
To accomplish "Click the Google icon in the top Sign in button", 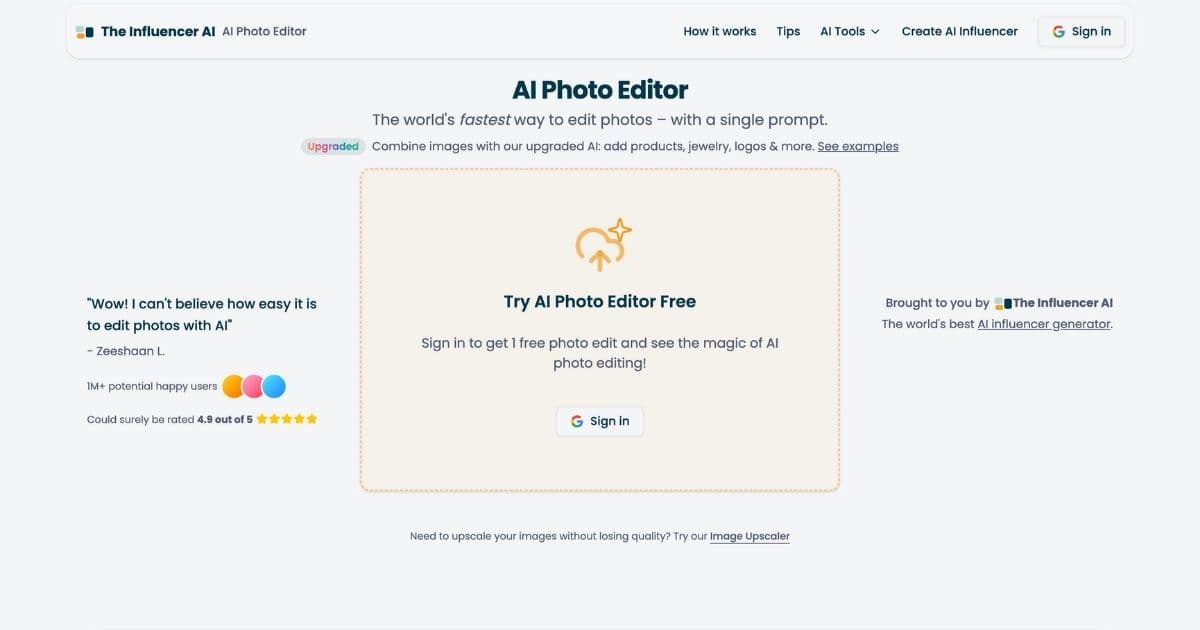I will (x=1059, y=31).
